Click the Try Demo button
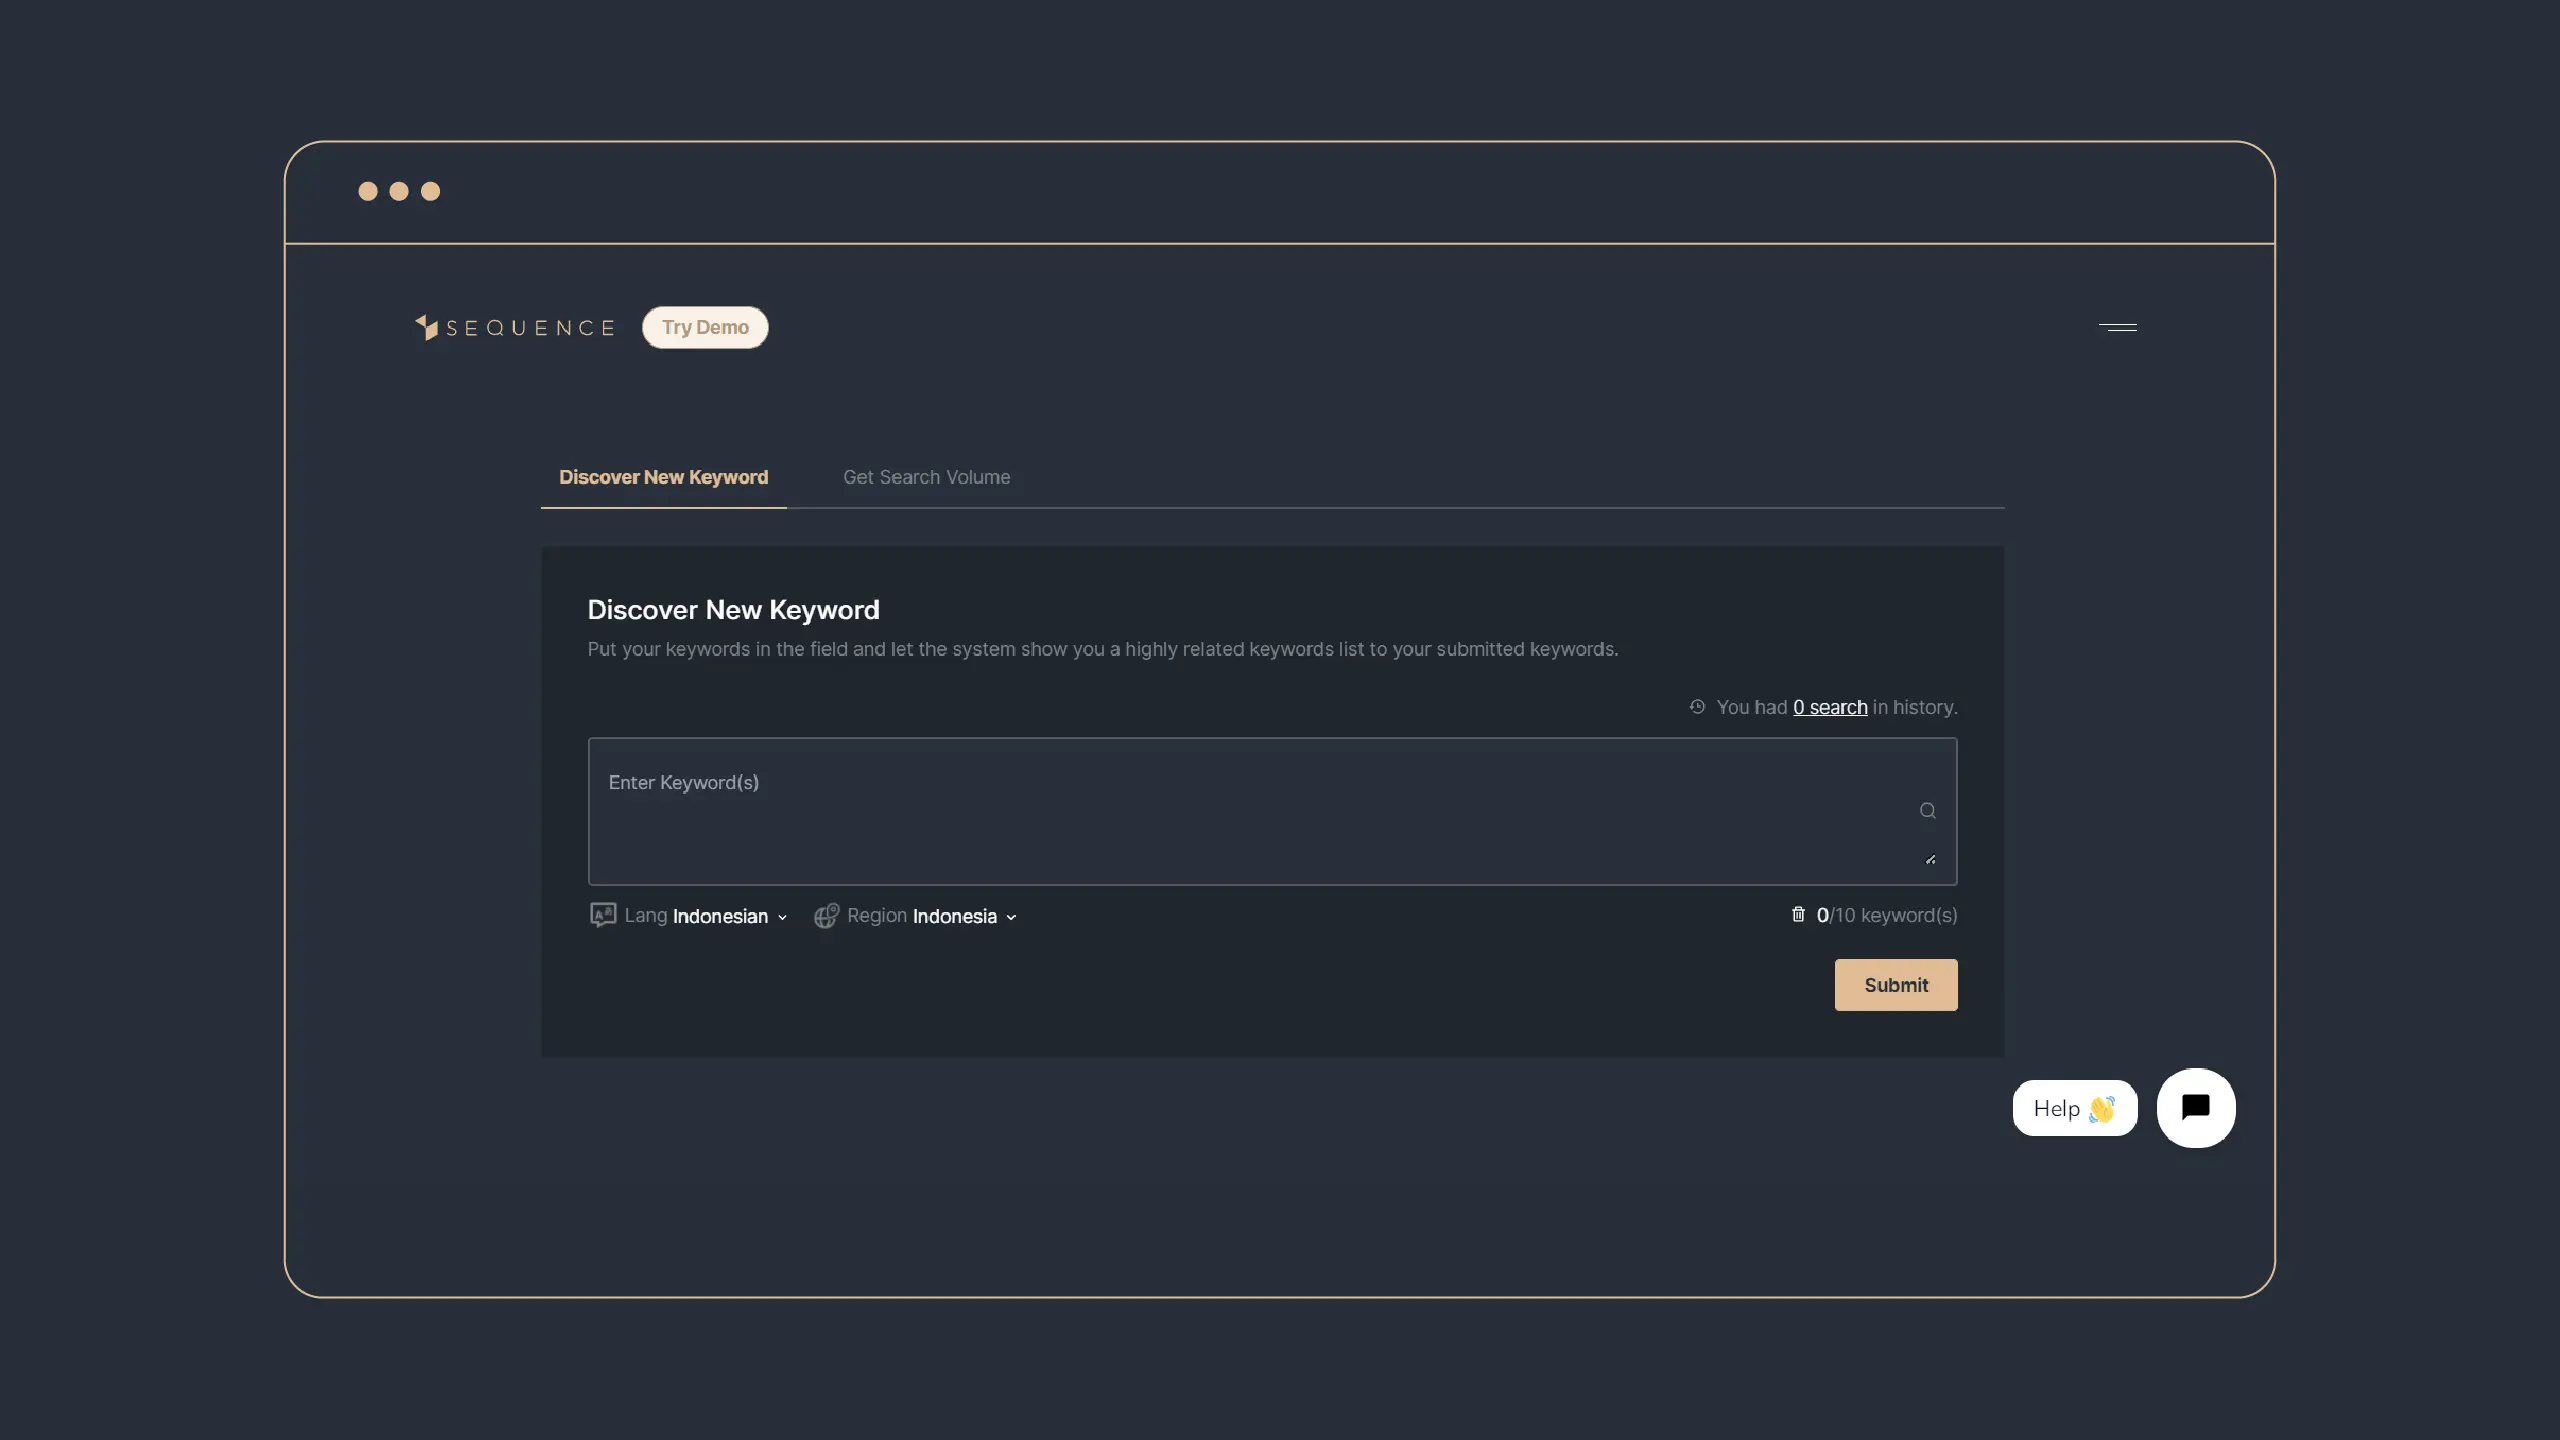Screen dimensions: 2560x1440 tap(705, 325)
